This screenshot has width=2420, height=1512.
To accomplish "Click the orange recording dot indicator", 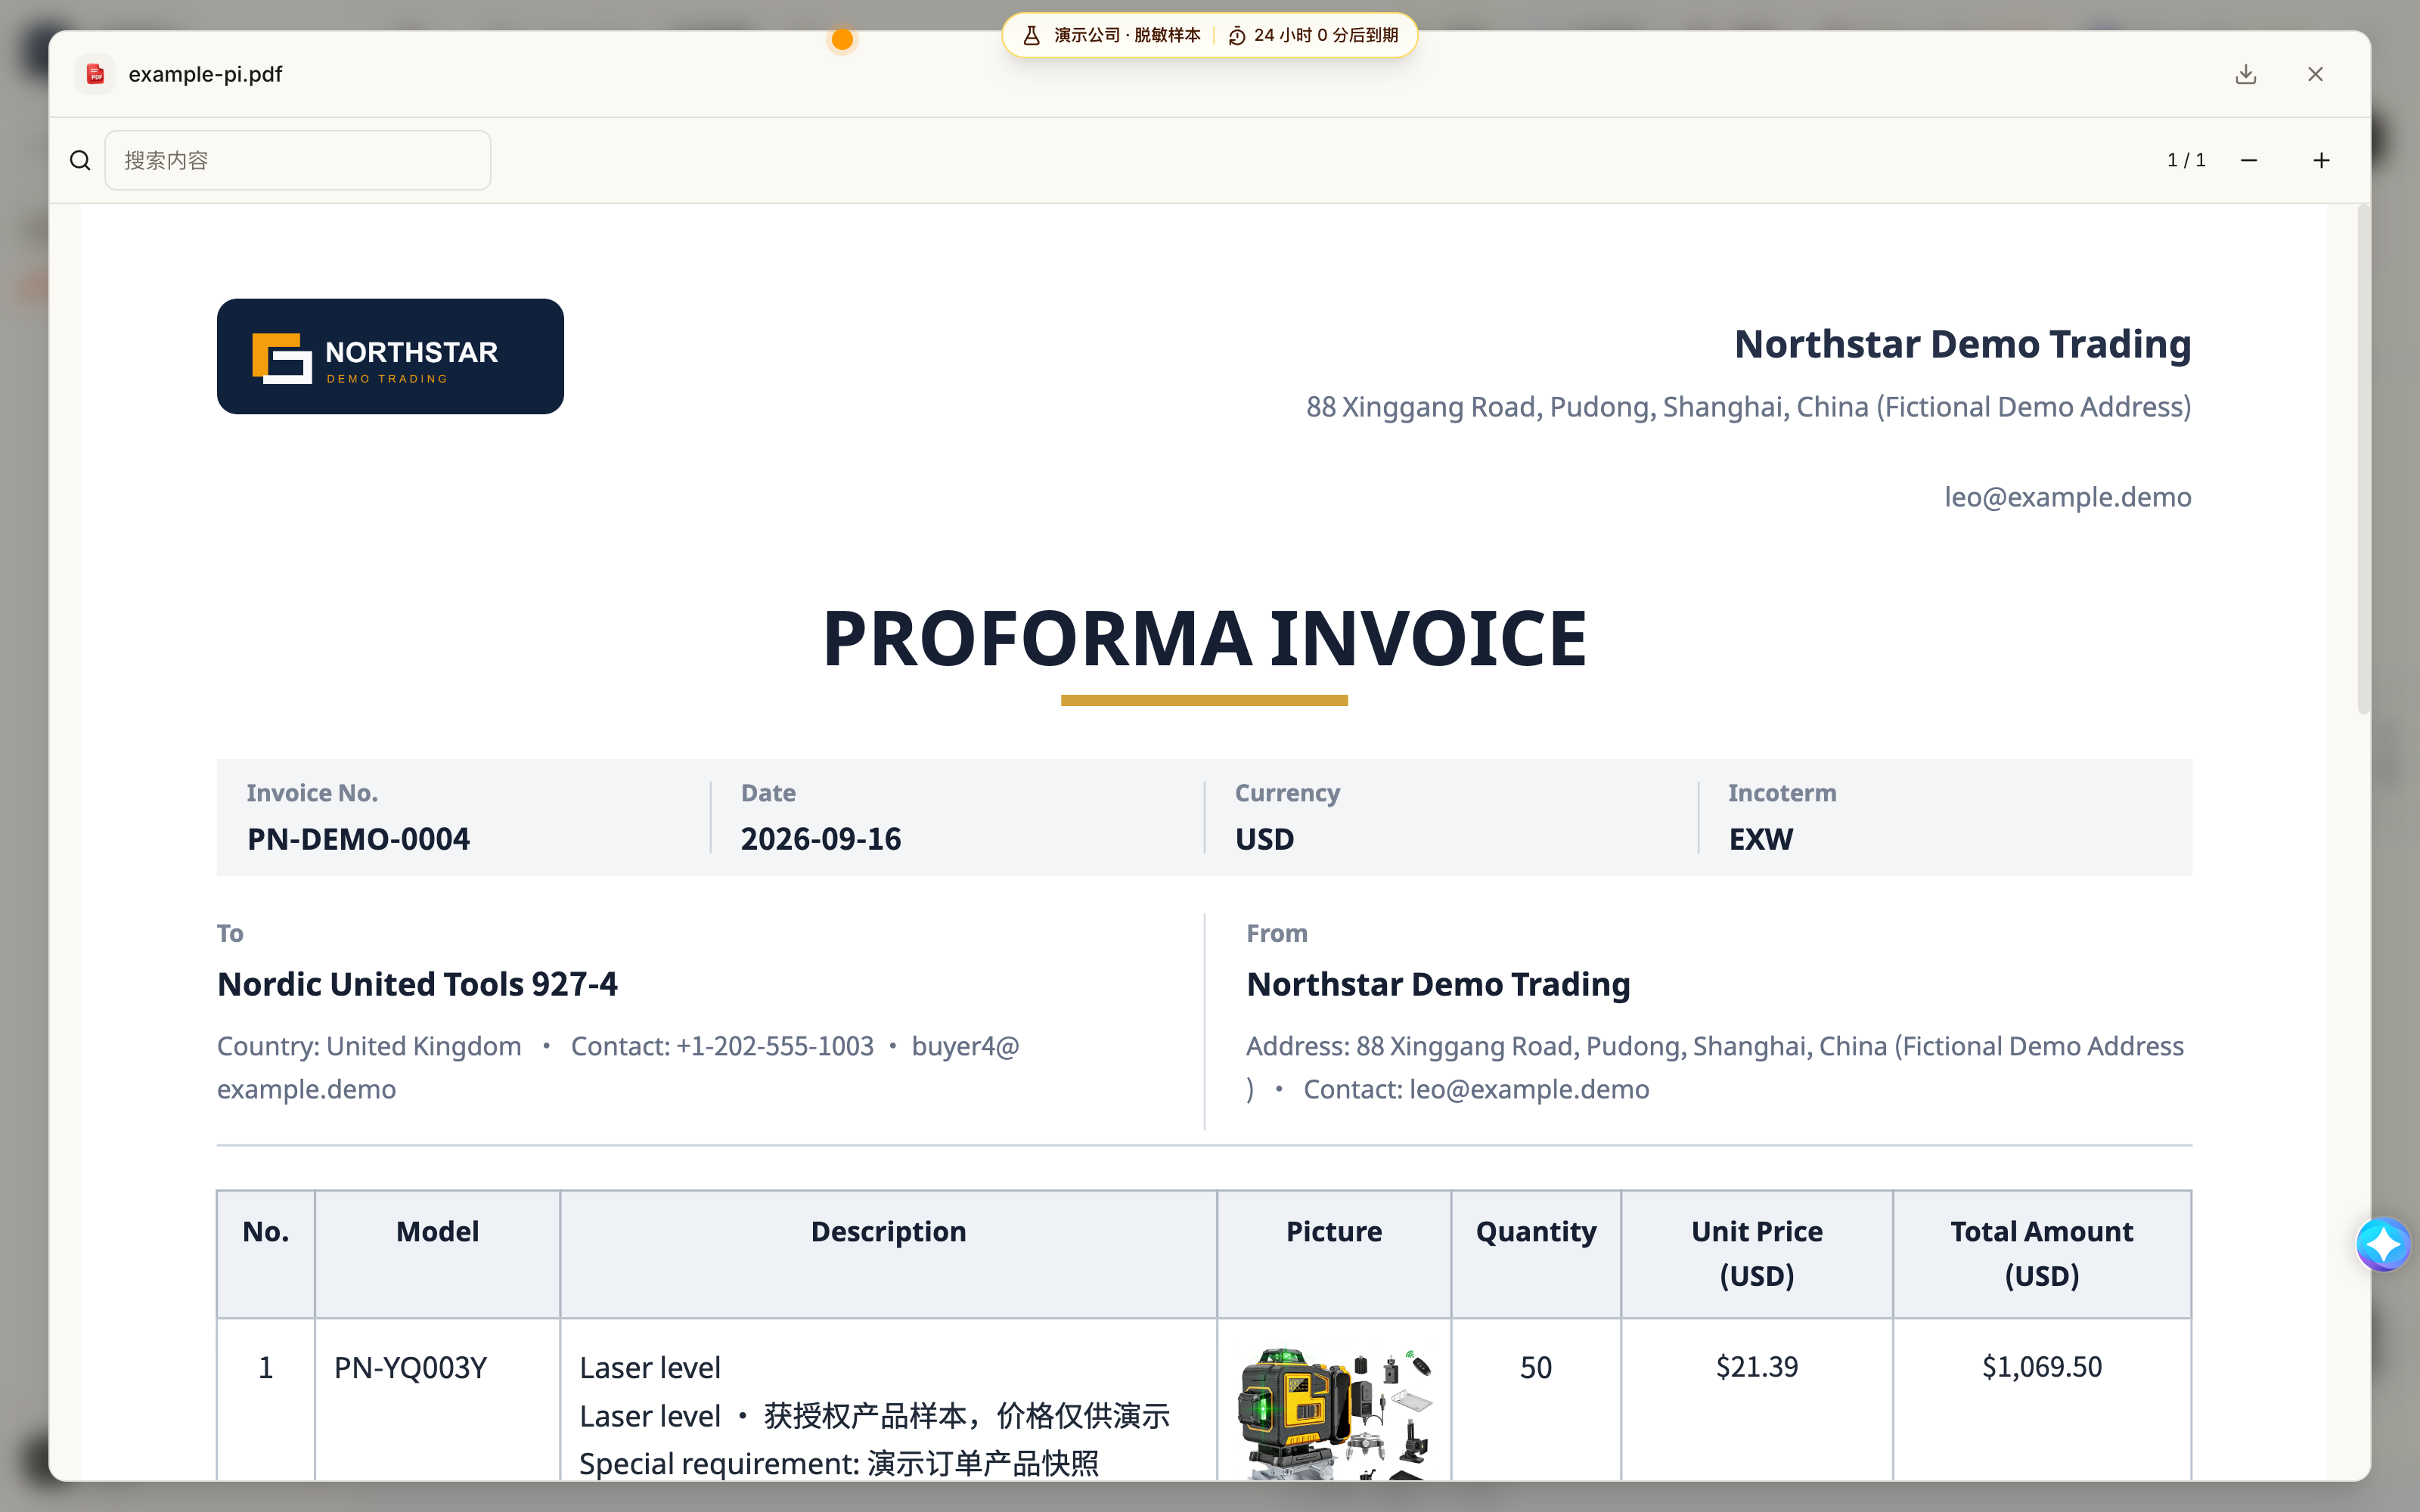I will (842, 39).
